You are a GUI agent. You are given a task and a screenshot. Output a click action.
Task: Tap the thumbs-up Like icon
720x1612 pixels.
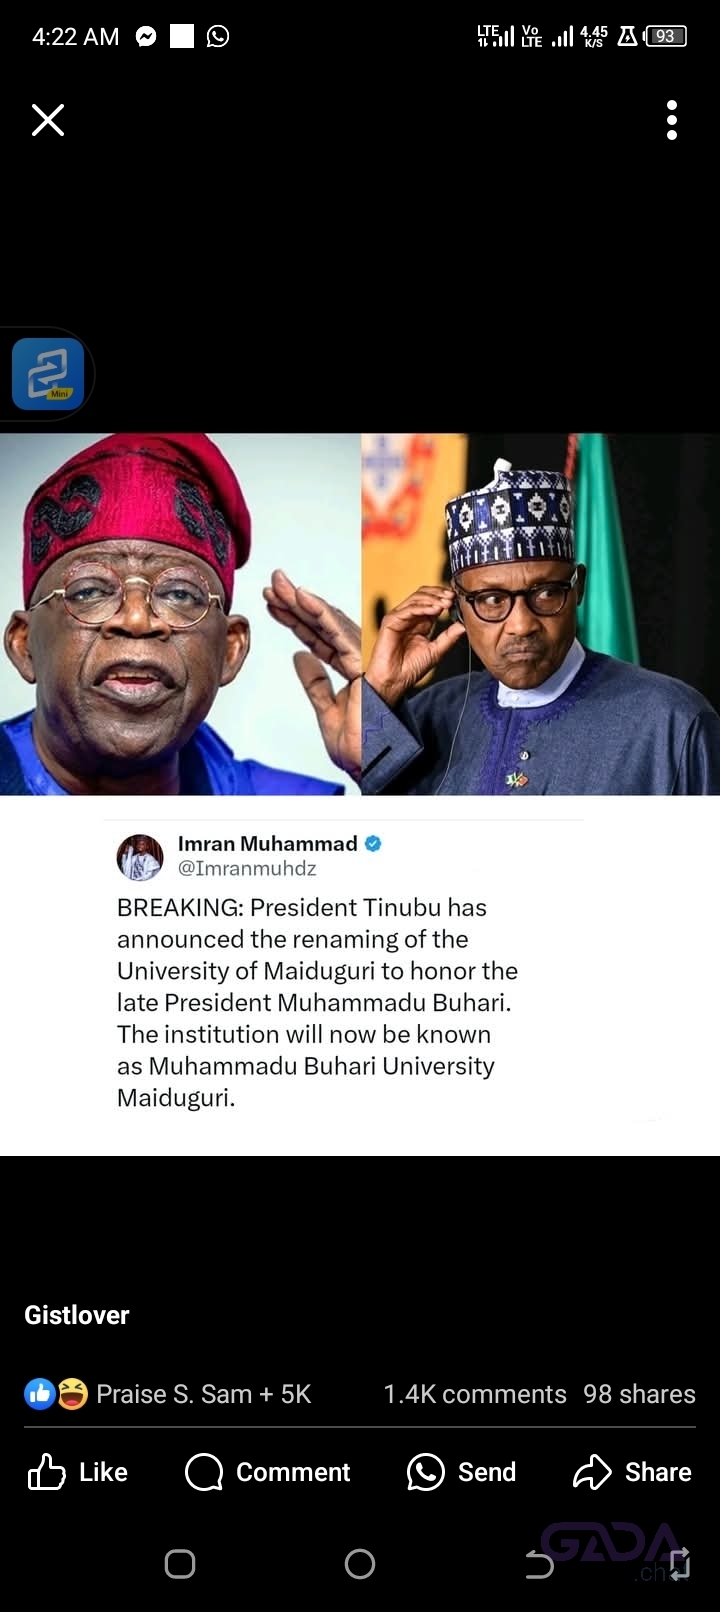pos(46,1472)
